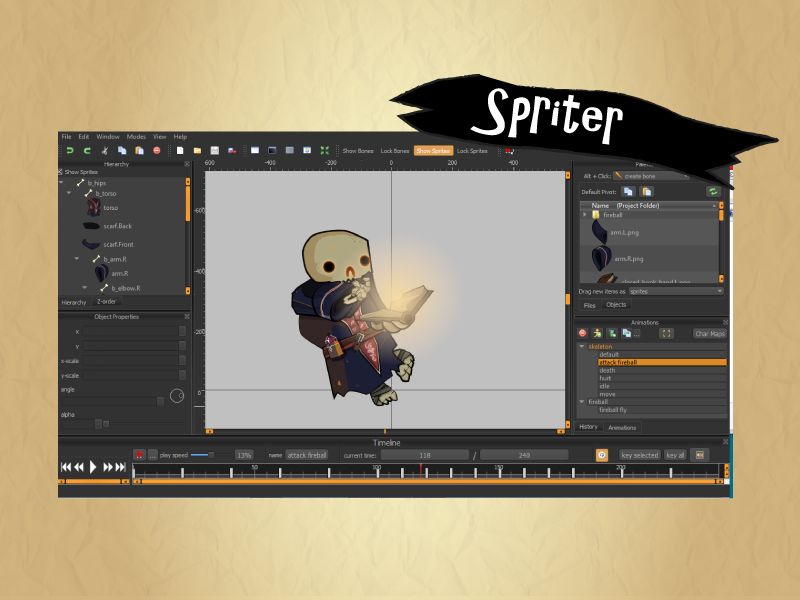Click the third gray layout icon
The image size is (800, 600).
pos(290,151)
